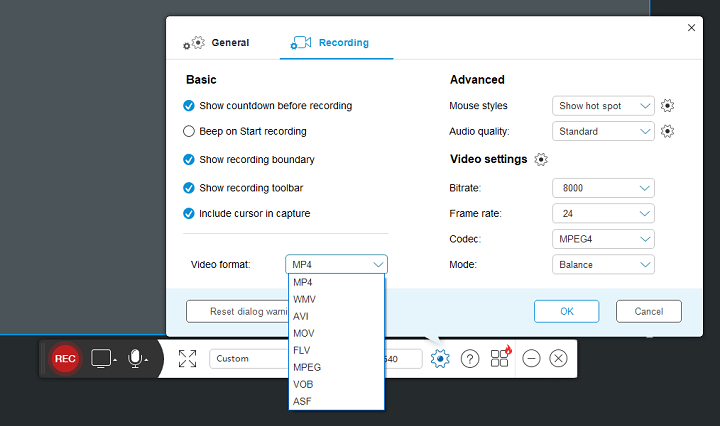
Task: Toggle Show countdown before recording
Action: pyautogui.click(x=189, y=106)
